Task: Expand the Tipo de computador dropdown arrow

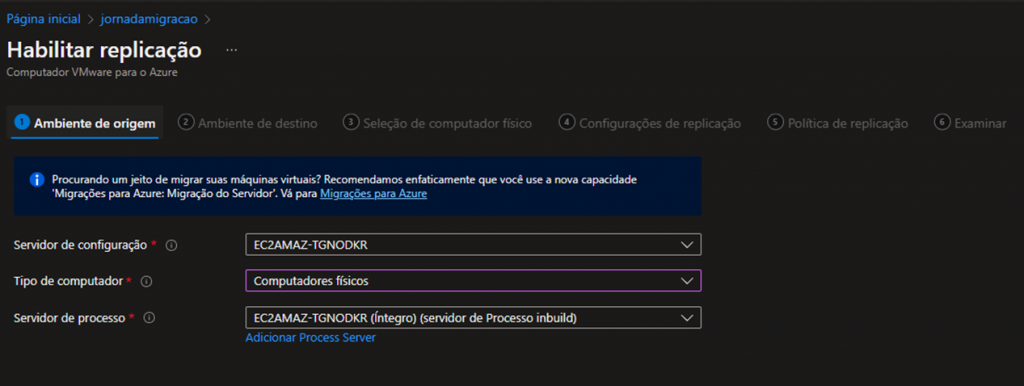Action: 686,281
